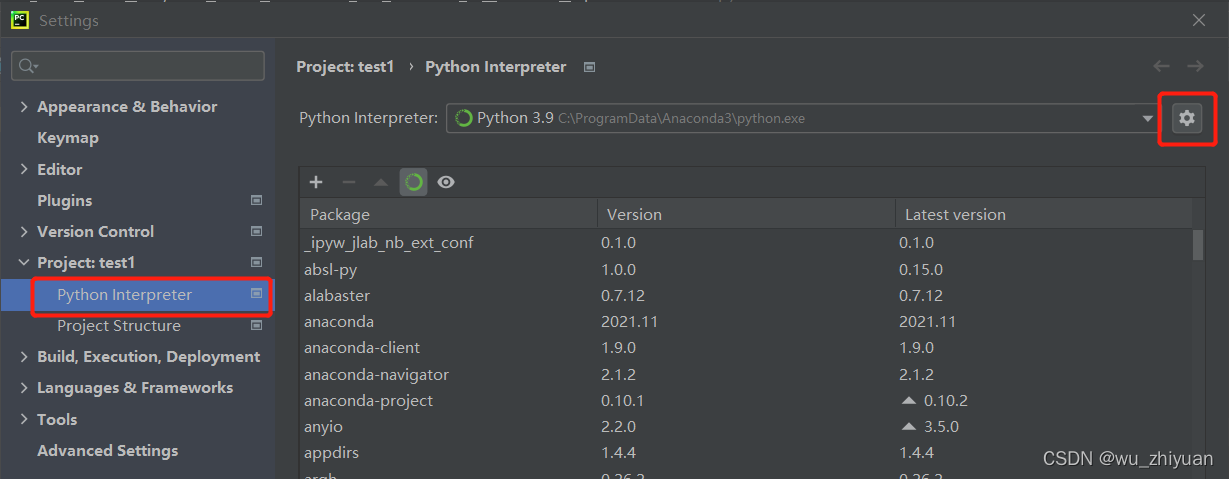Expand Languages & Frameworks section

(24, 388)
